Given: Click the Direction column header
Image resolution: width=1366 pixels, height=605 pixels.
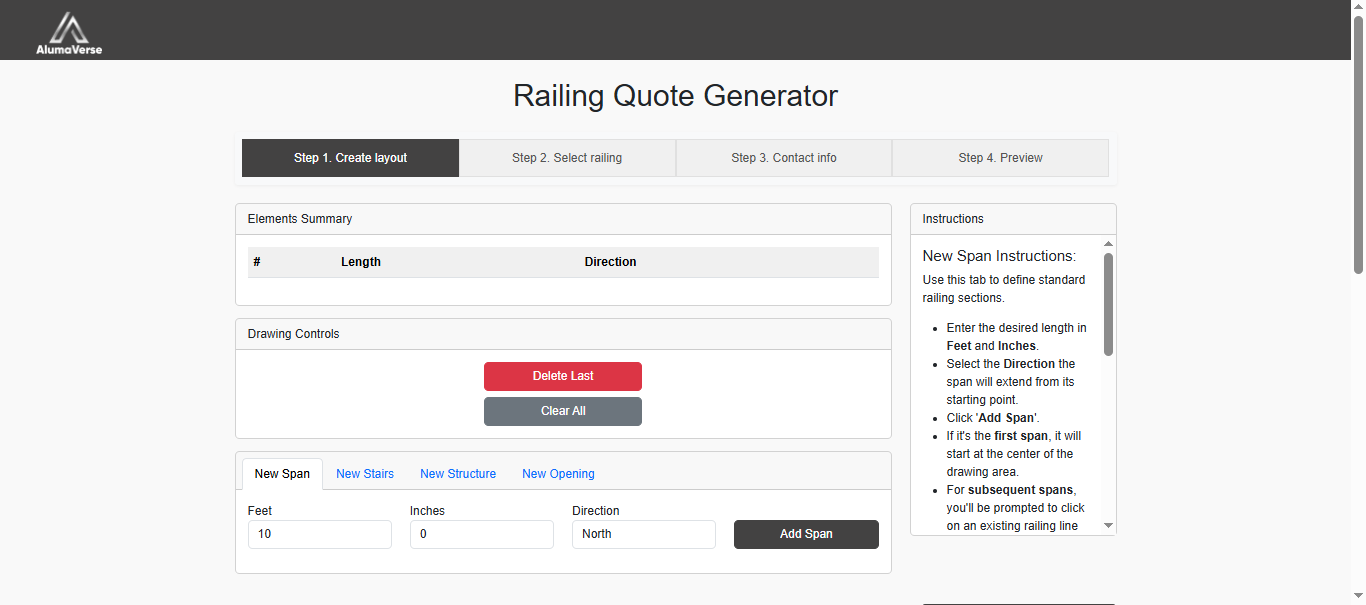Looking at the screenshot, I should 610,261.
